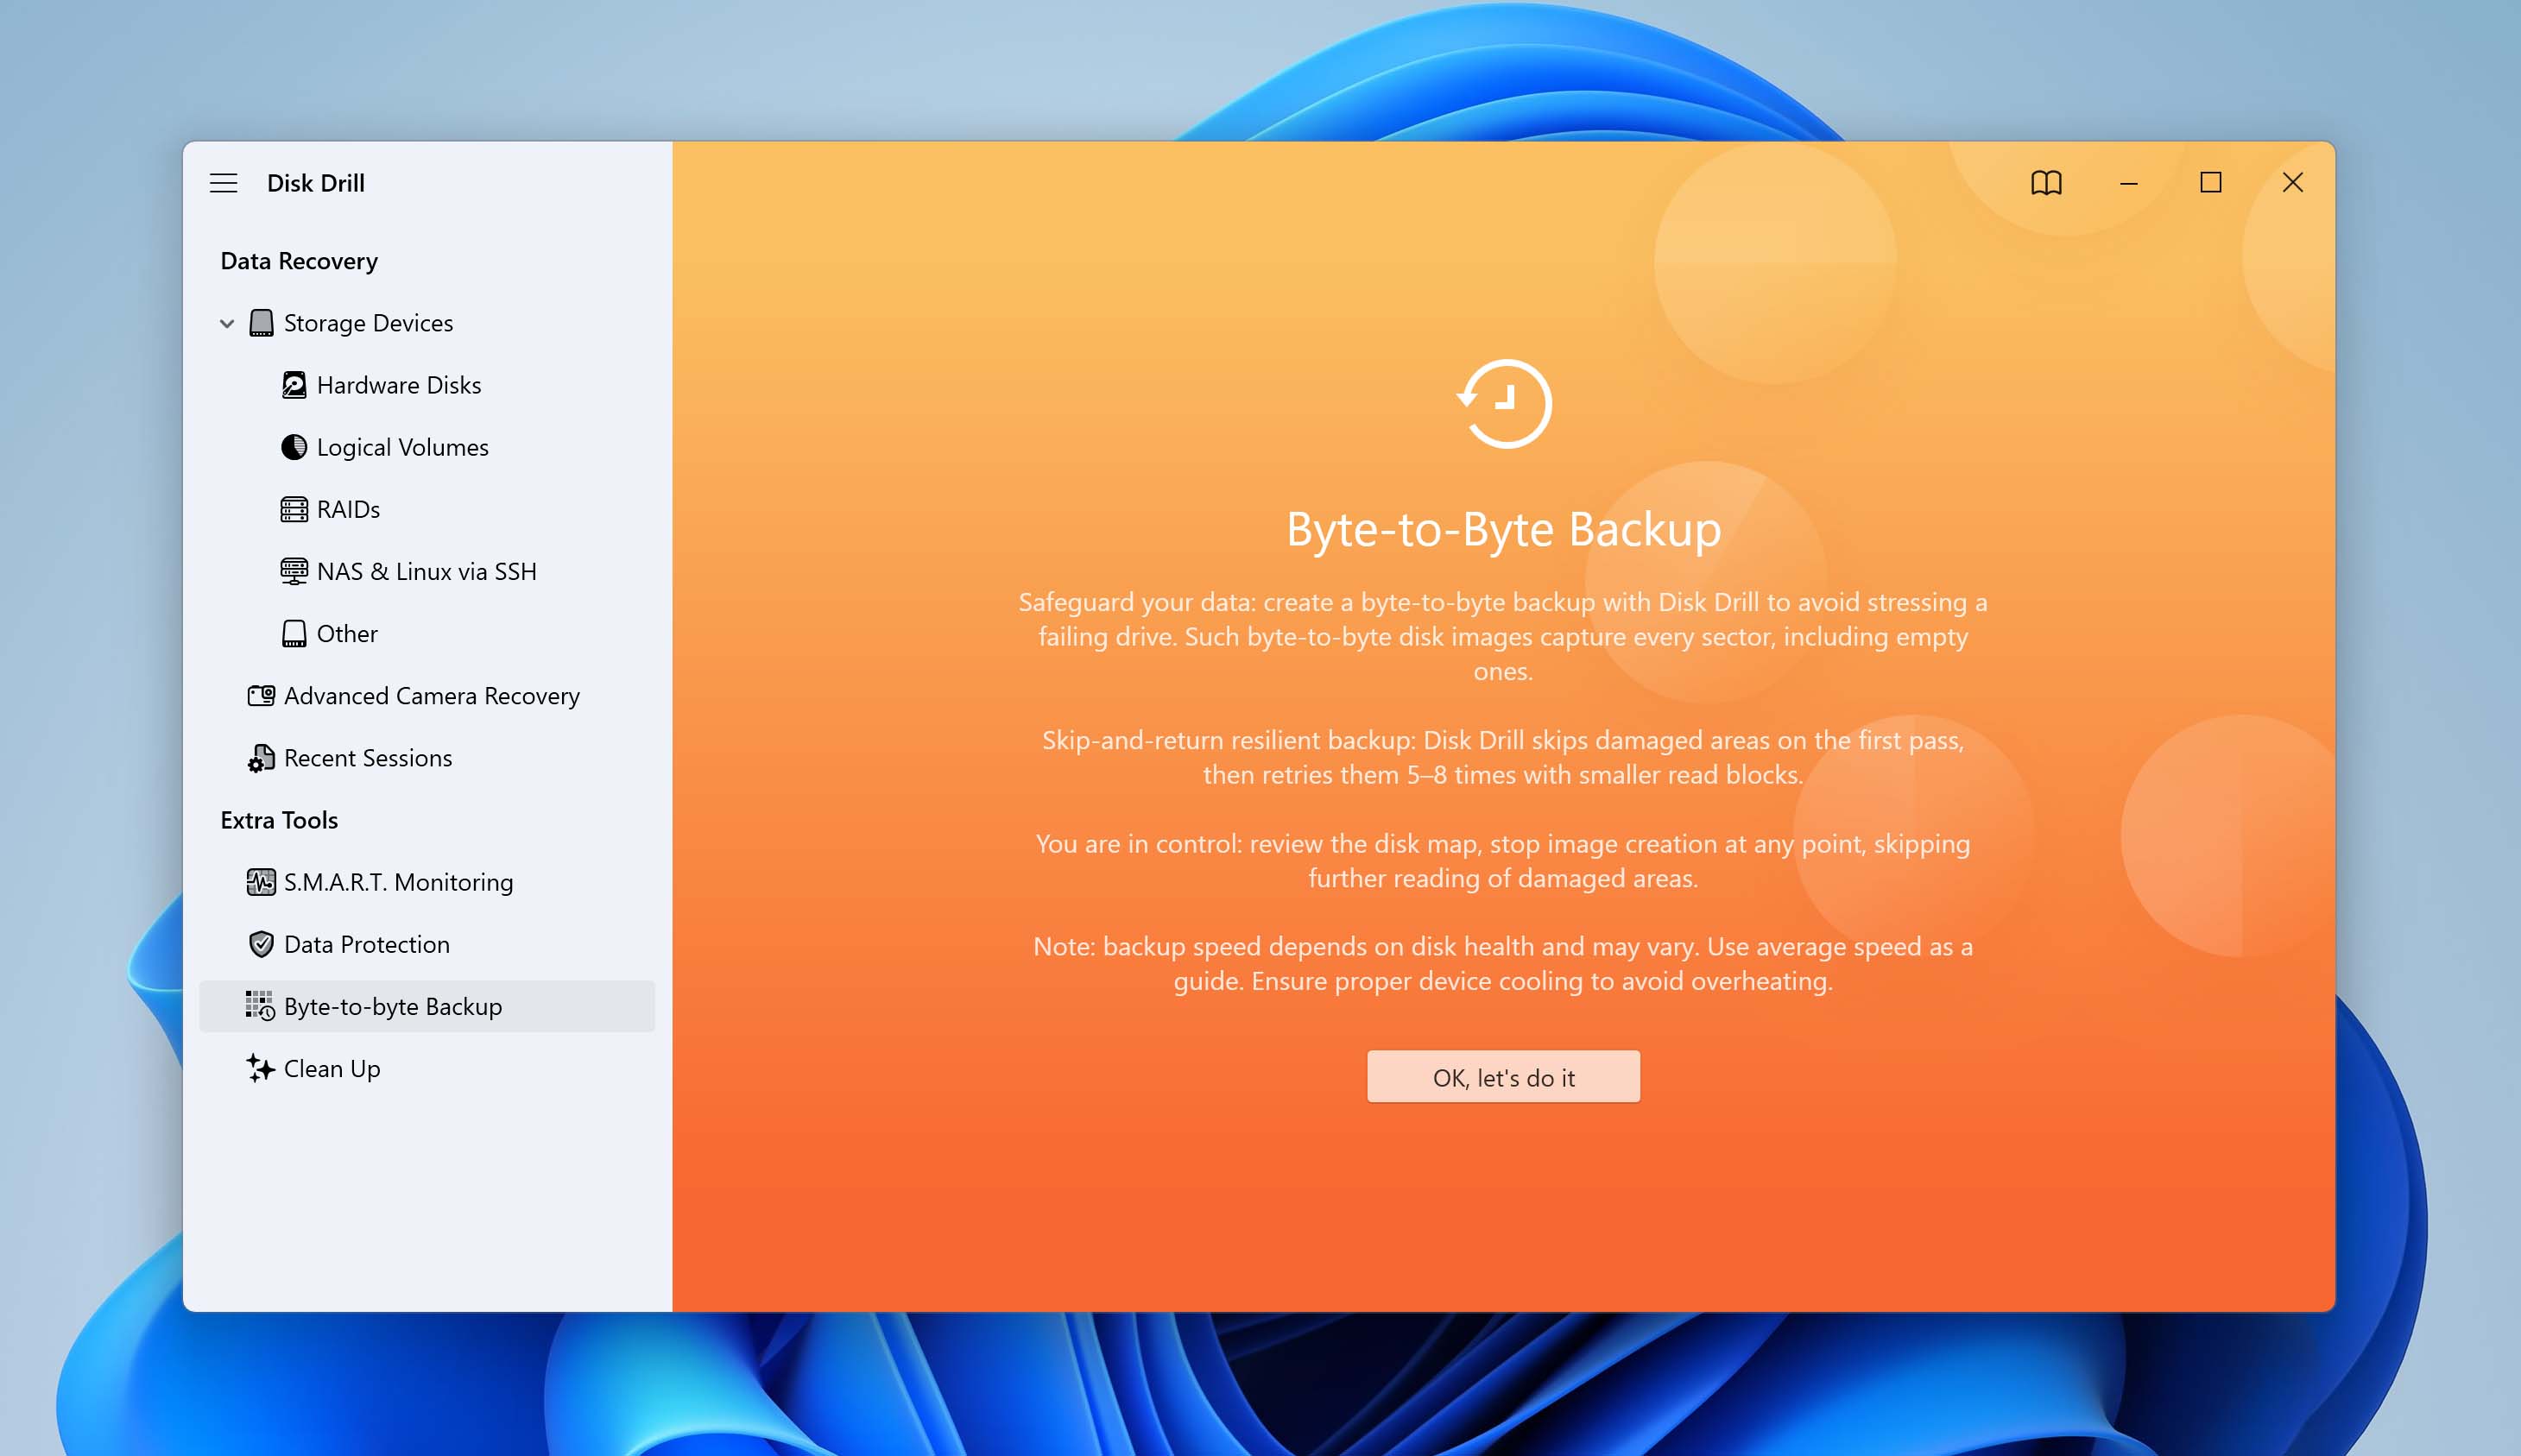Open the Data Protection tool
2521x1456 pixels.
coord(366,944)
